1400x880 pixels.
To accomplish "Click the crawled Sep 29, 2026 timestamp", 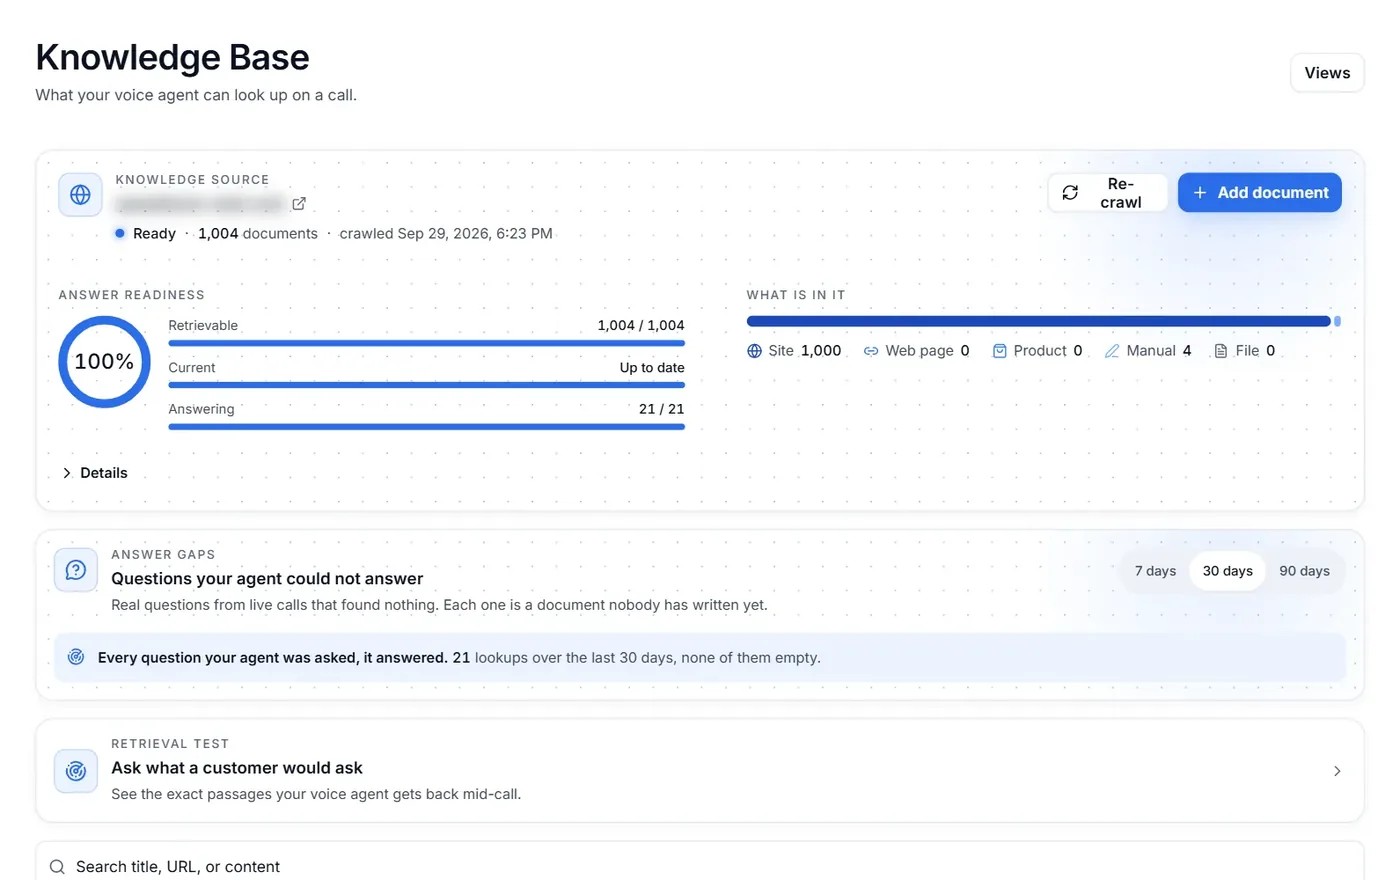I will 446,233.
